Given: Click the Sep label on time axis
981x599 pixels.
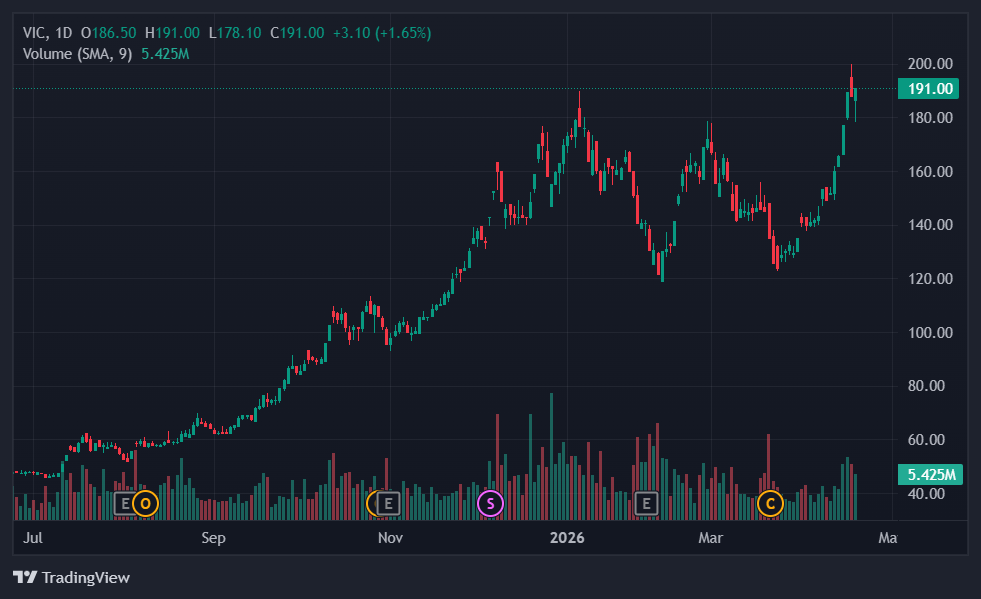Looking at the screenshot, I should [x=213, y=538].
